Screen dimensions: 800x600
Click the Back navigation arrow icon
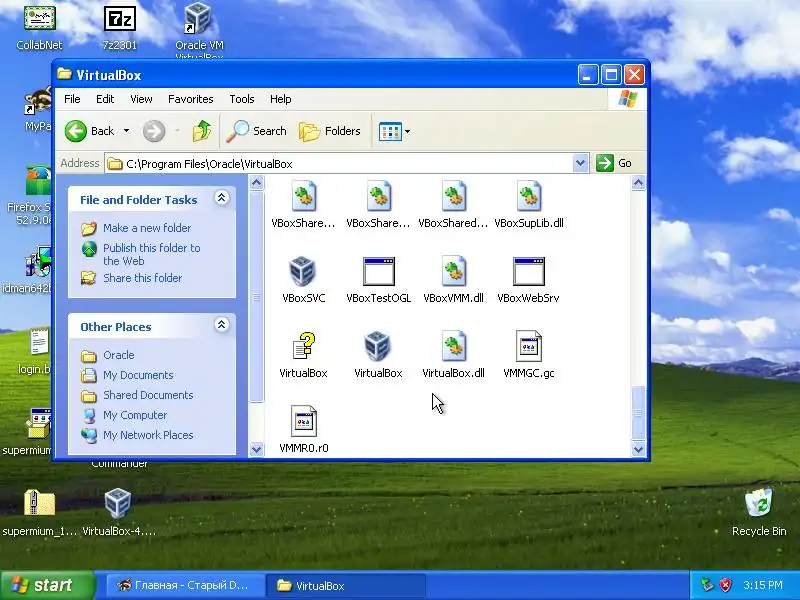click(76, 131)
